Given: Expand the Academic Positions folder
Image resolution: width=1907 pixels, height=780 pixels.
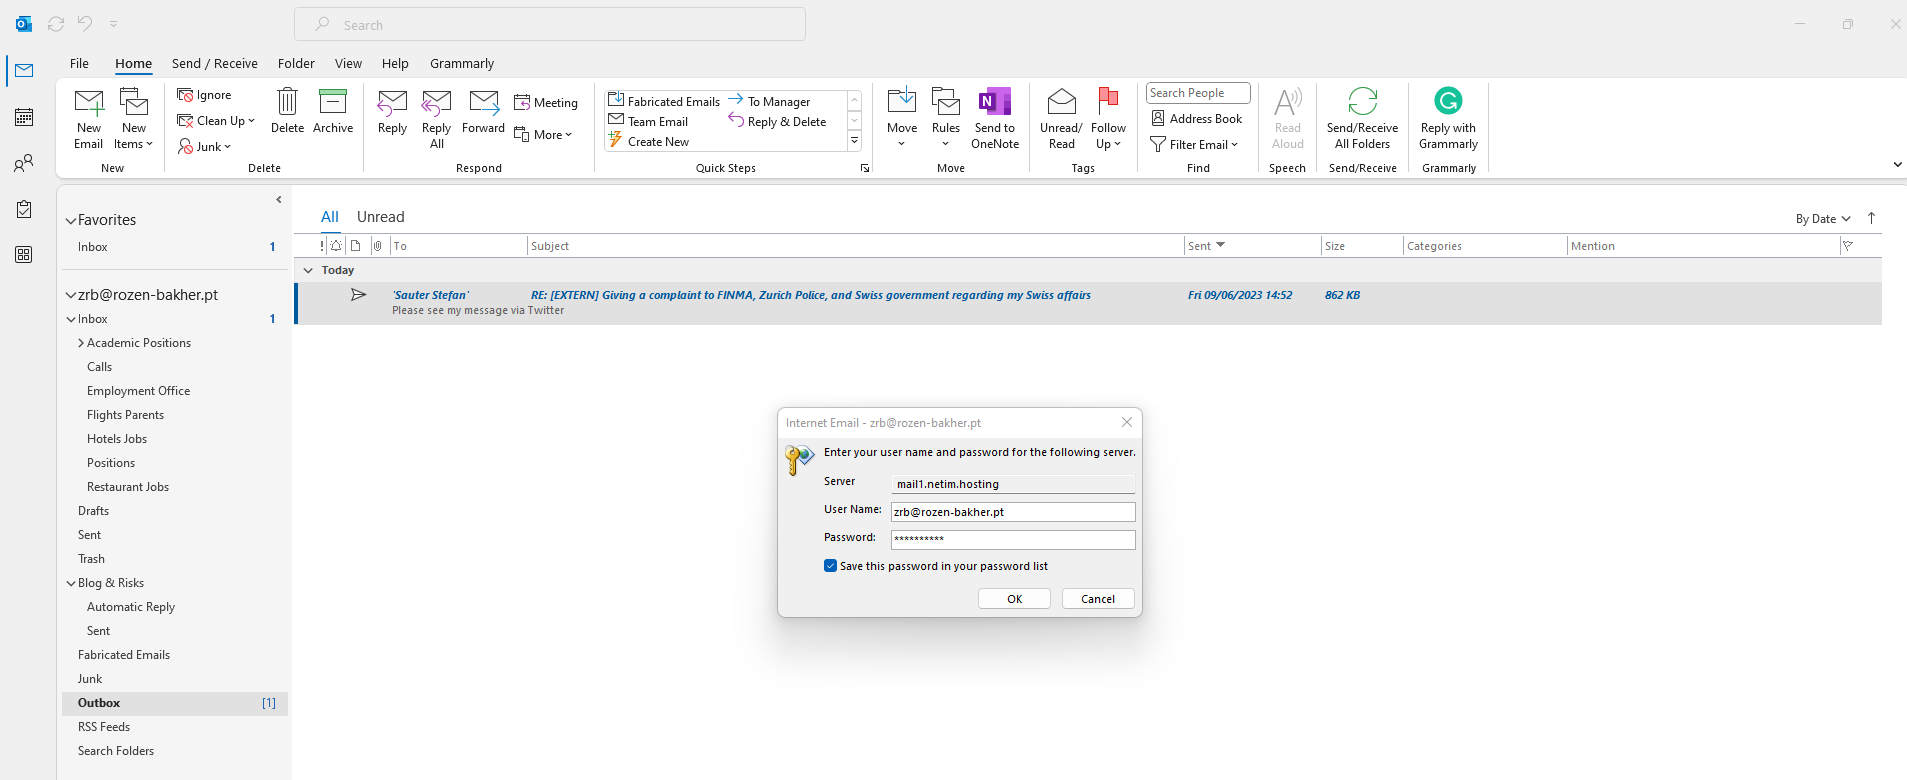Looking at the screenshot, I should [81, 343].
